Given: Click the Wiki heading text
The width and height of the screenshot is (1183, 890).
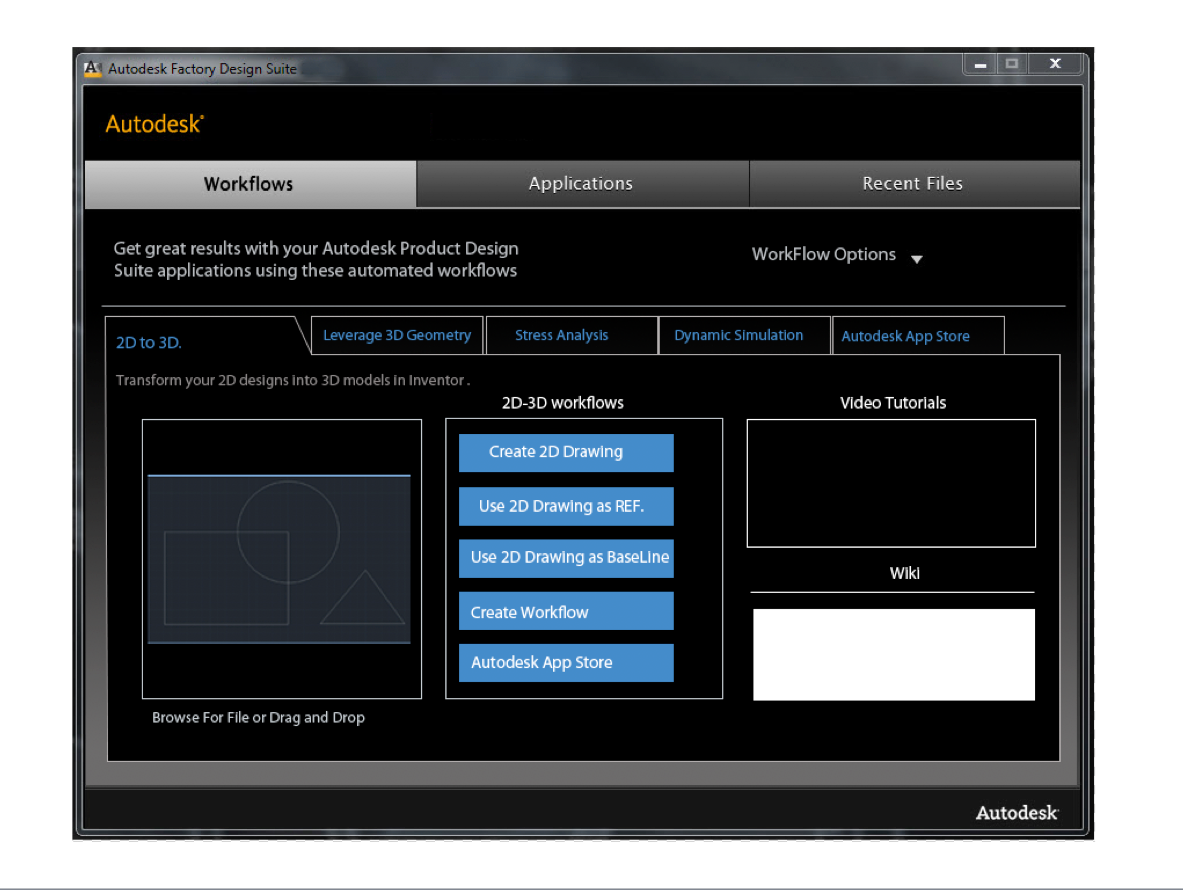Looking at the screenshot, I should tap(905, 573).
